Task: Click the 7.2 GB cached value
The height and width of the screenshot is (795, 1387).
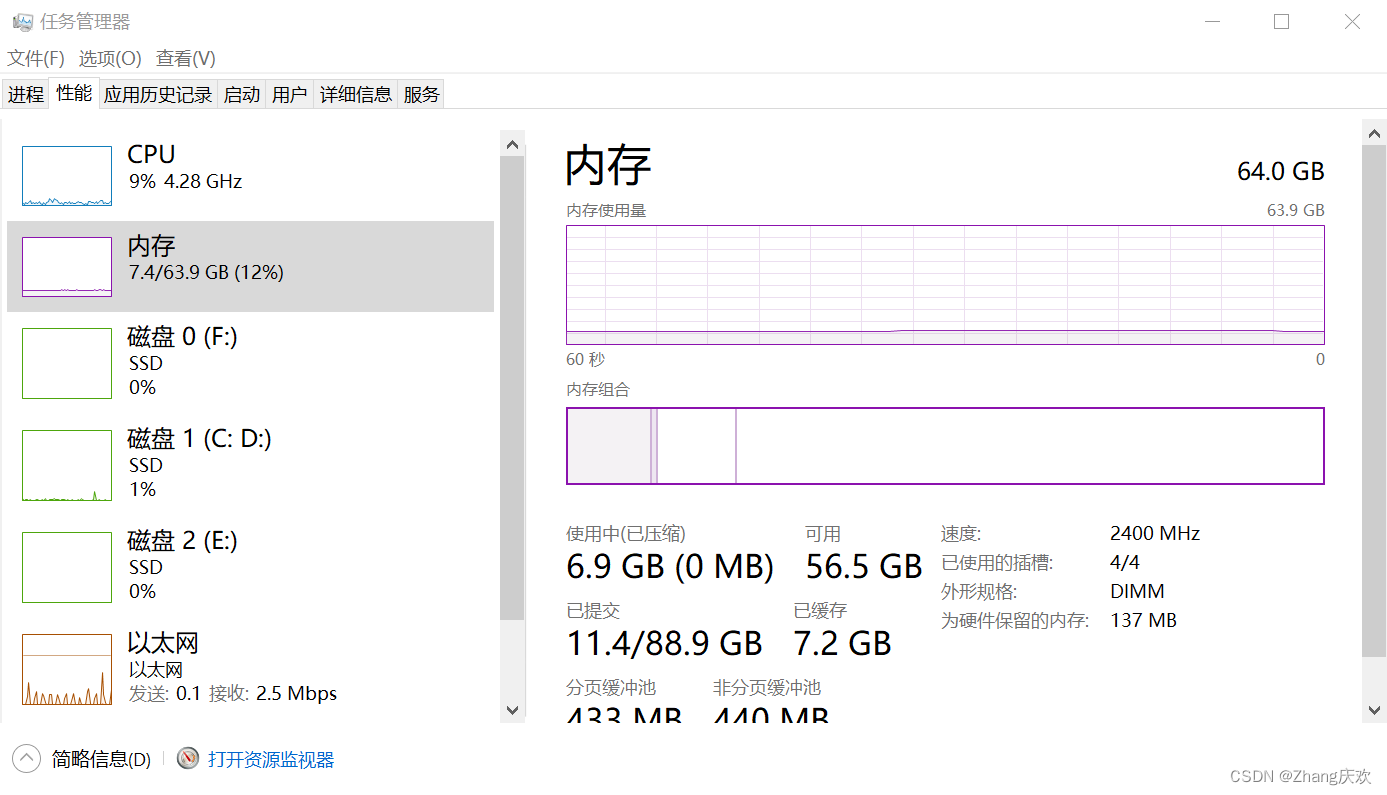Action: pyautogui.click(x=843, y=642)
